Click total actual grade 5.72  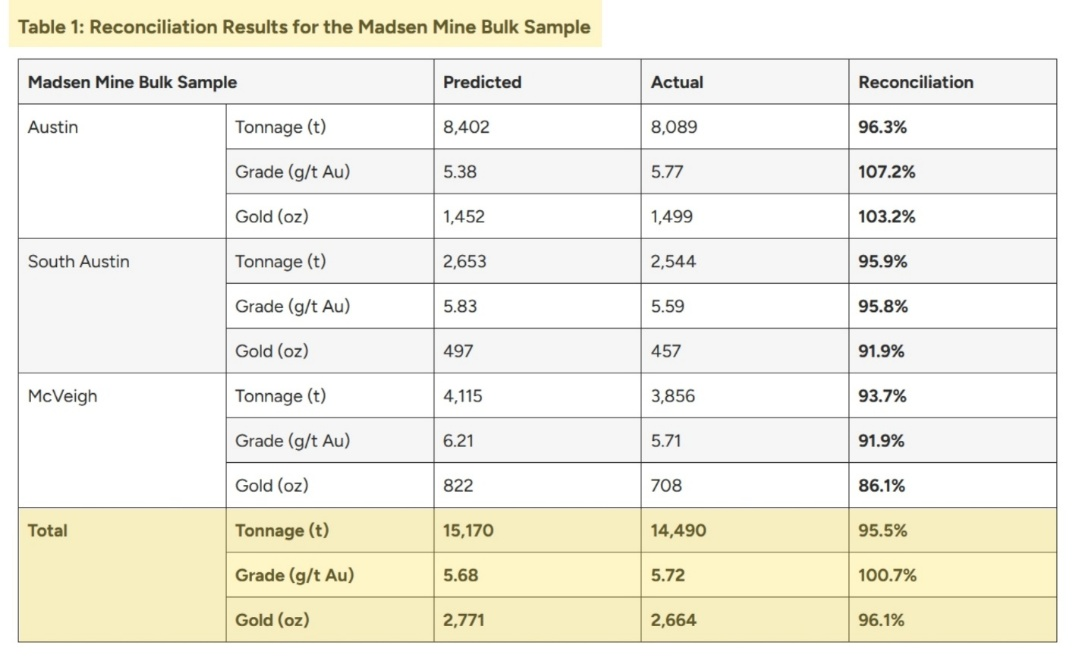[667, 575]
